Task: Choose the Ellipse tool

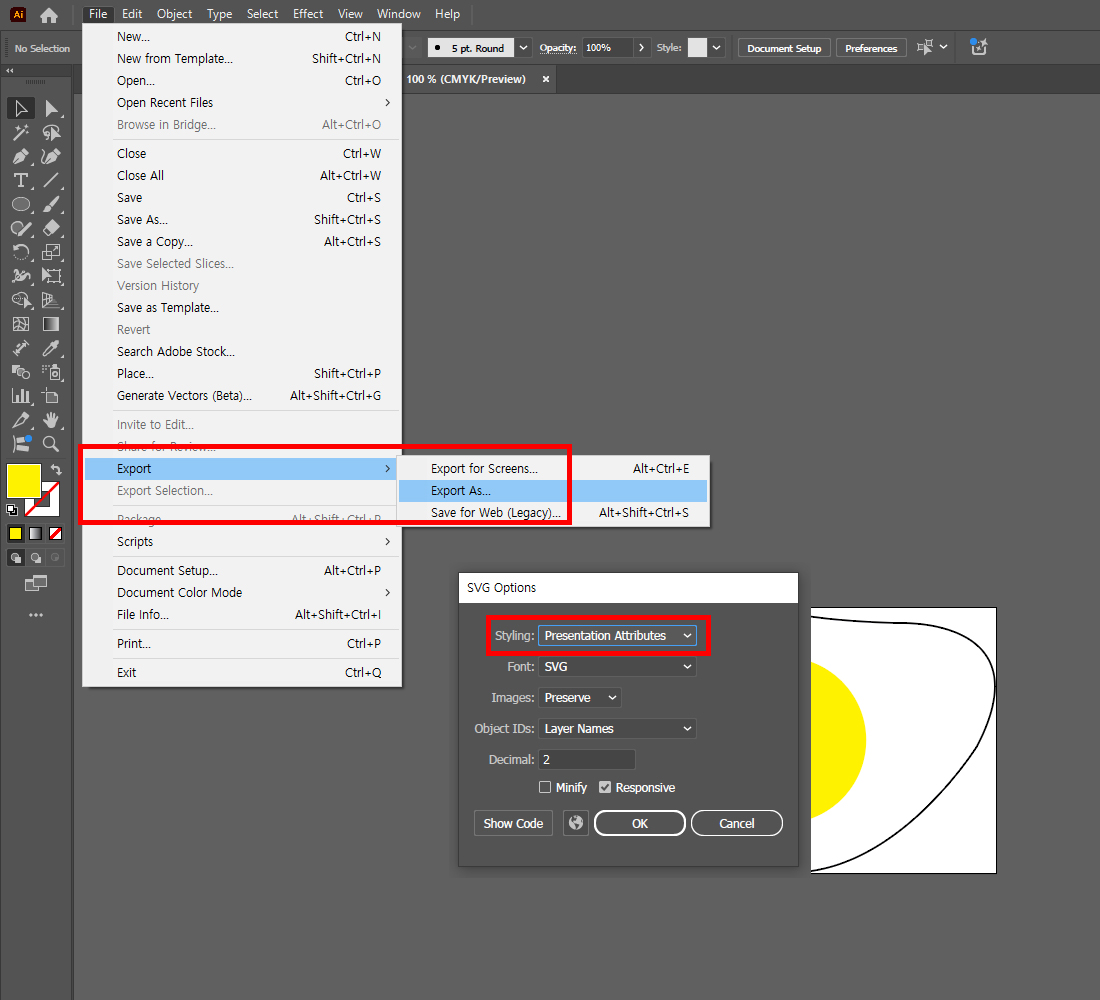Action: (21, 204)
